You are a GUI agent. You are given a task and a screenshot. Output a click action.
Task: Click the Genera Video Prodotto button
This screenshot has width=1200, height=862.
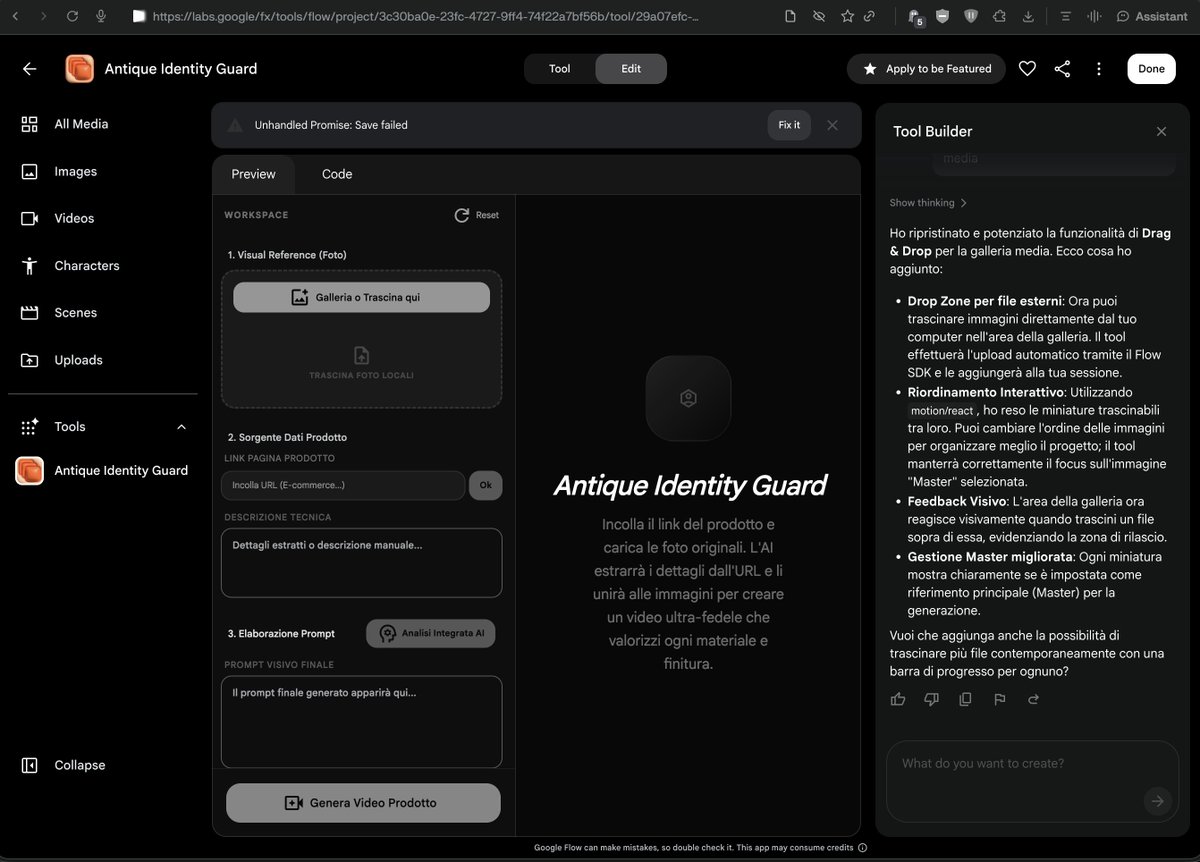[363, 803]
